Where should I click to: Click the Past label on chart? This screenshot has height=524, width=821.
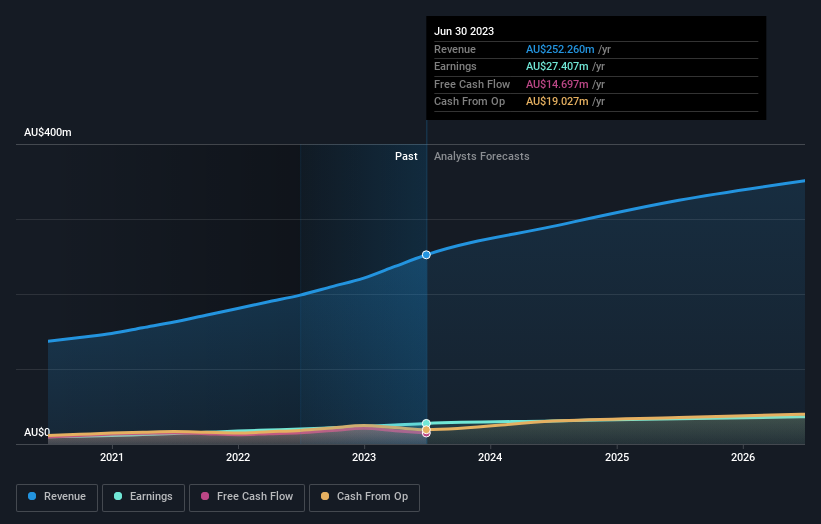pos(406,157)
